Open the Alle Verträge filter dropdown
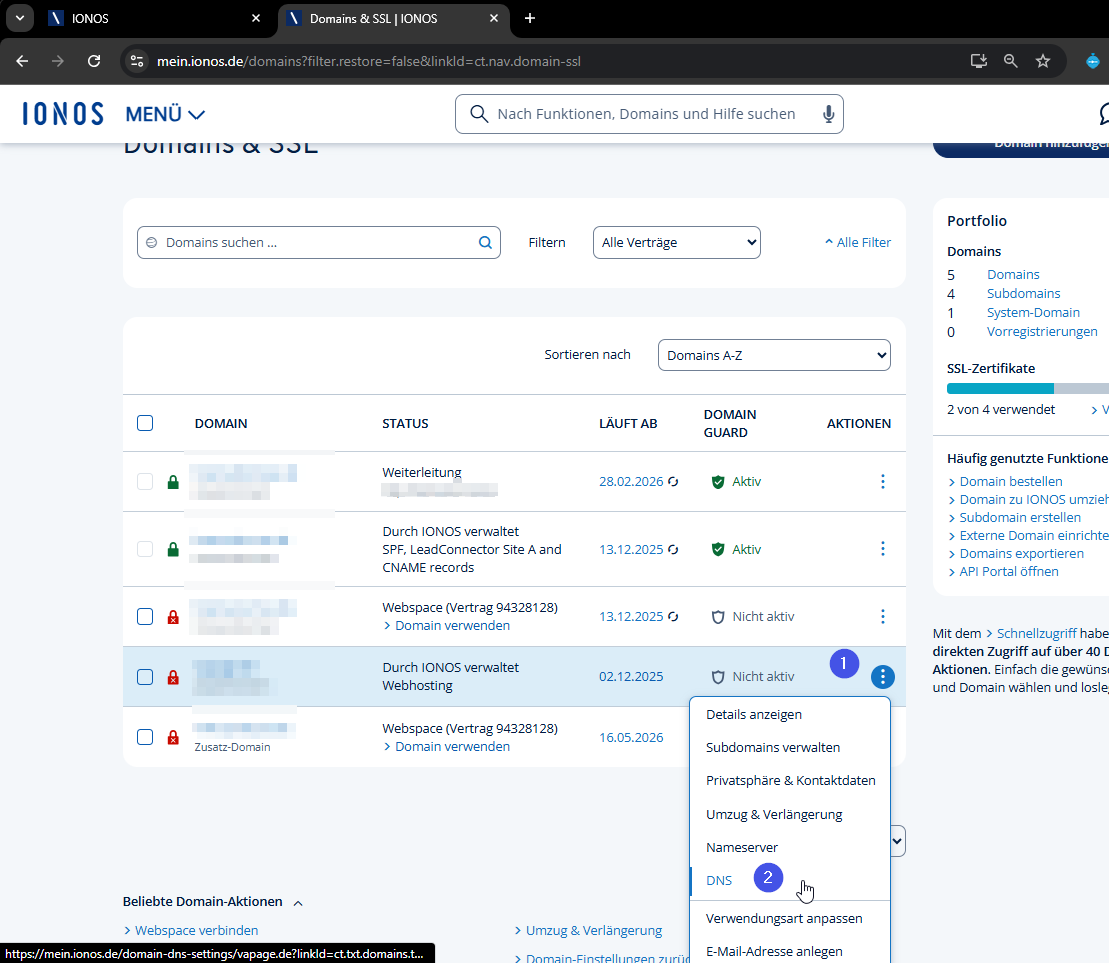This screenshot has height=963, width=1109. [x=676, y=243]
